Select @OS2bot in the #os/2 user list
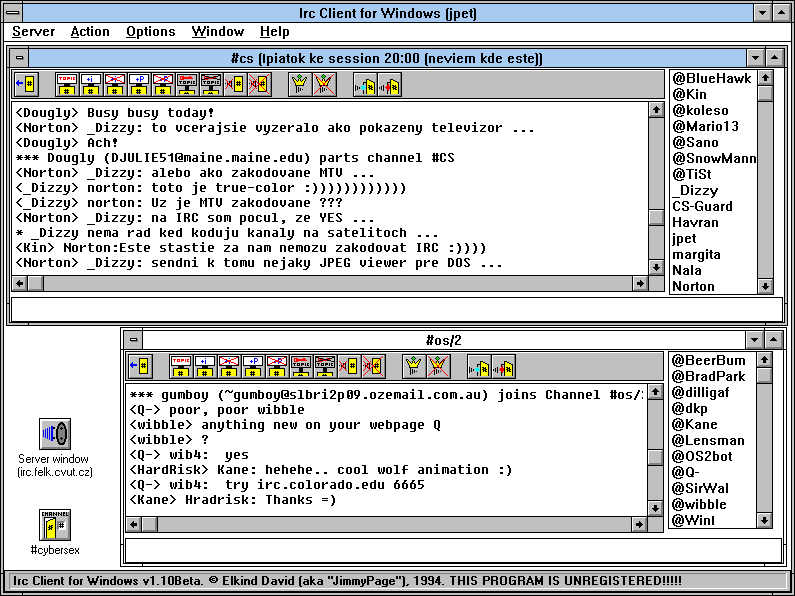 point(707,456)
